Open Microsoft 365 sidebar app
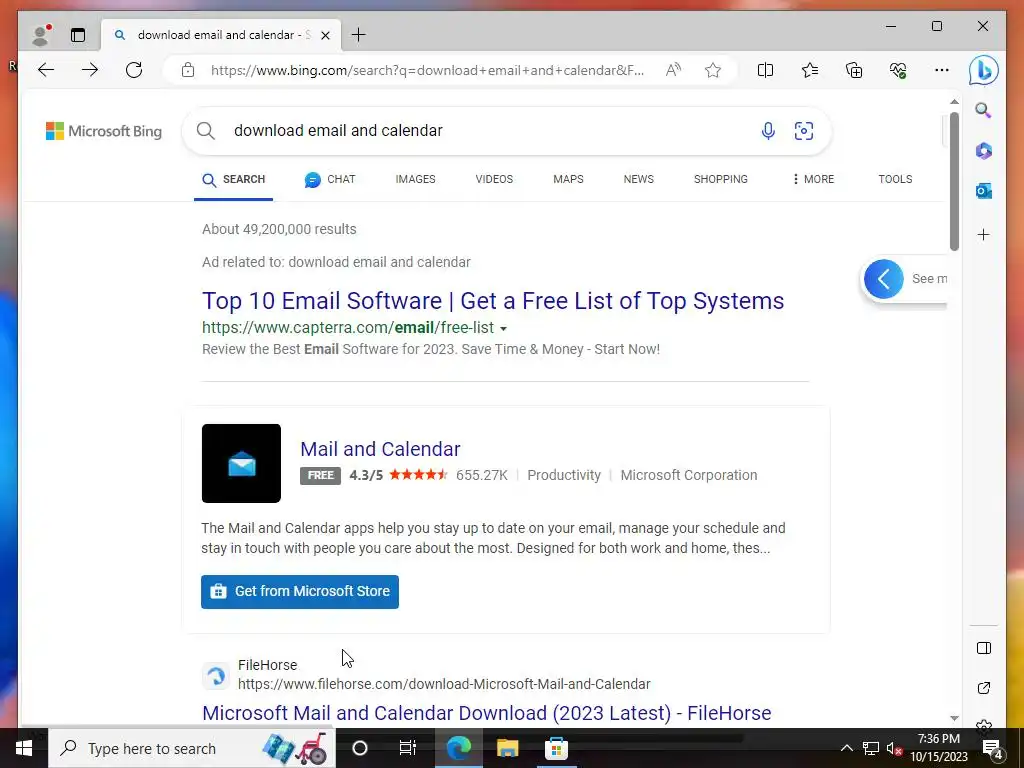1024x768 pixels. 984,151
